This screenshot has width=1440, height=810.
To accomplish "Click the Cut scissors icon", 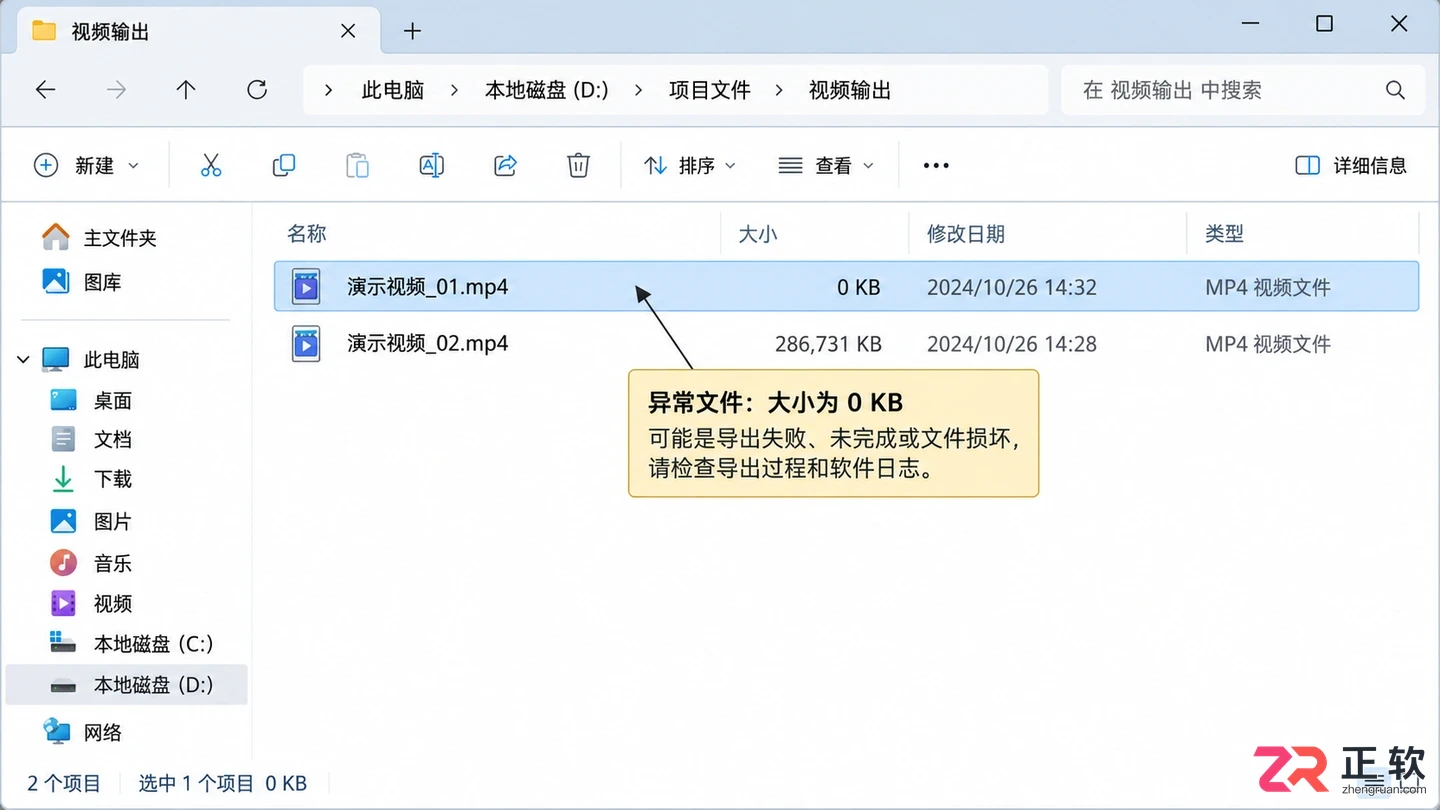I will [211, 165].
